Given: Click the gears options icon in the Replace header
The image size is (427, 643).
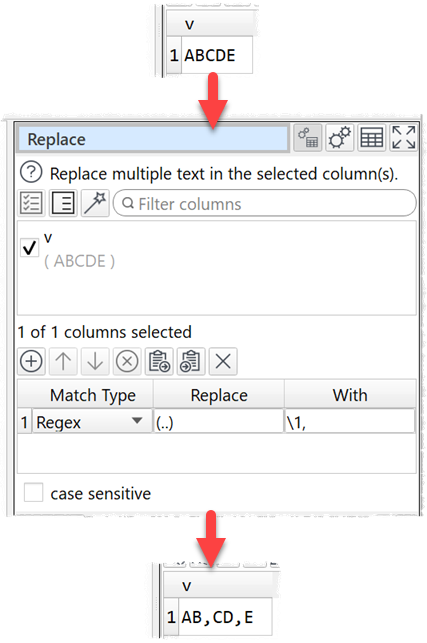Looking at the screenshot, I should pos(340,138).
